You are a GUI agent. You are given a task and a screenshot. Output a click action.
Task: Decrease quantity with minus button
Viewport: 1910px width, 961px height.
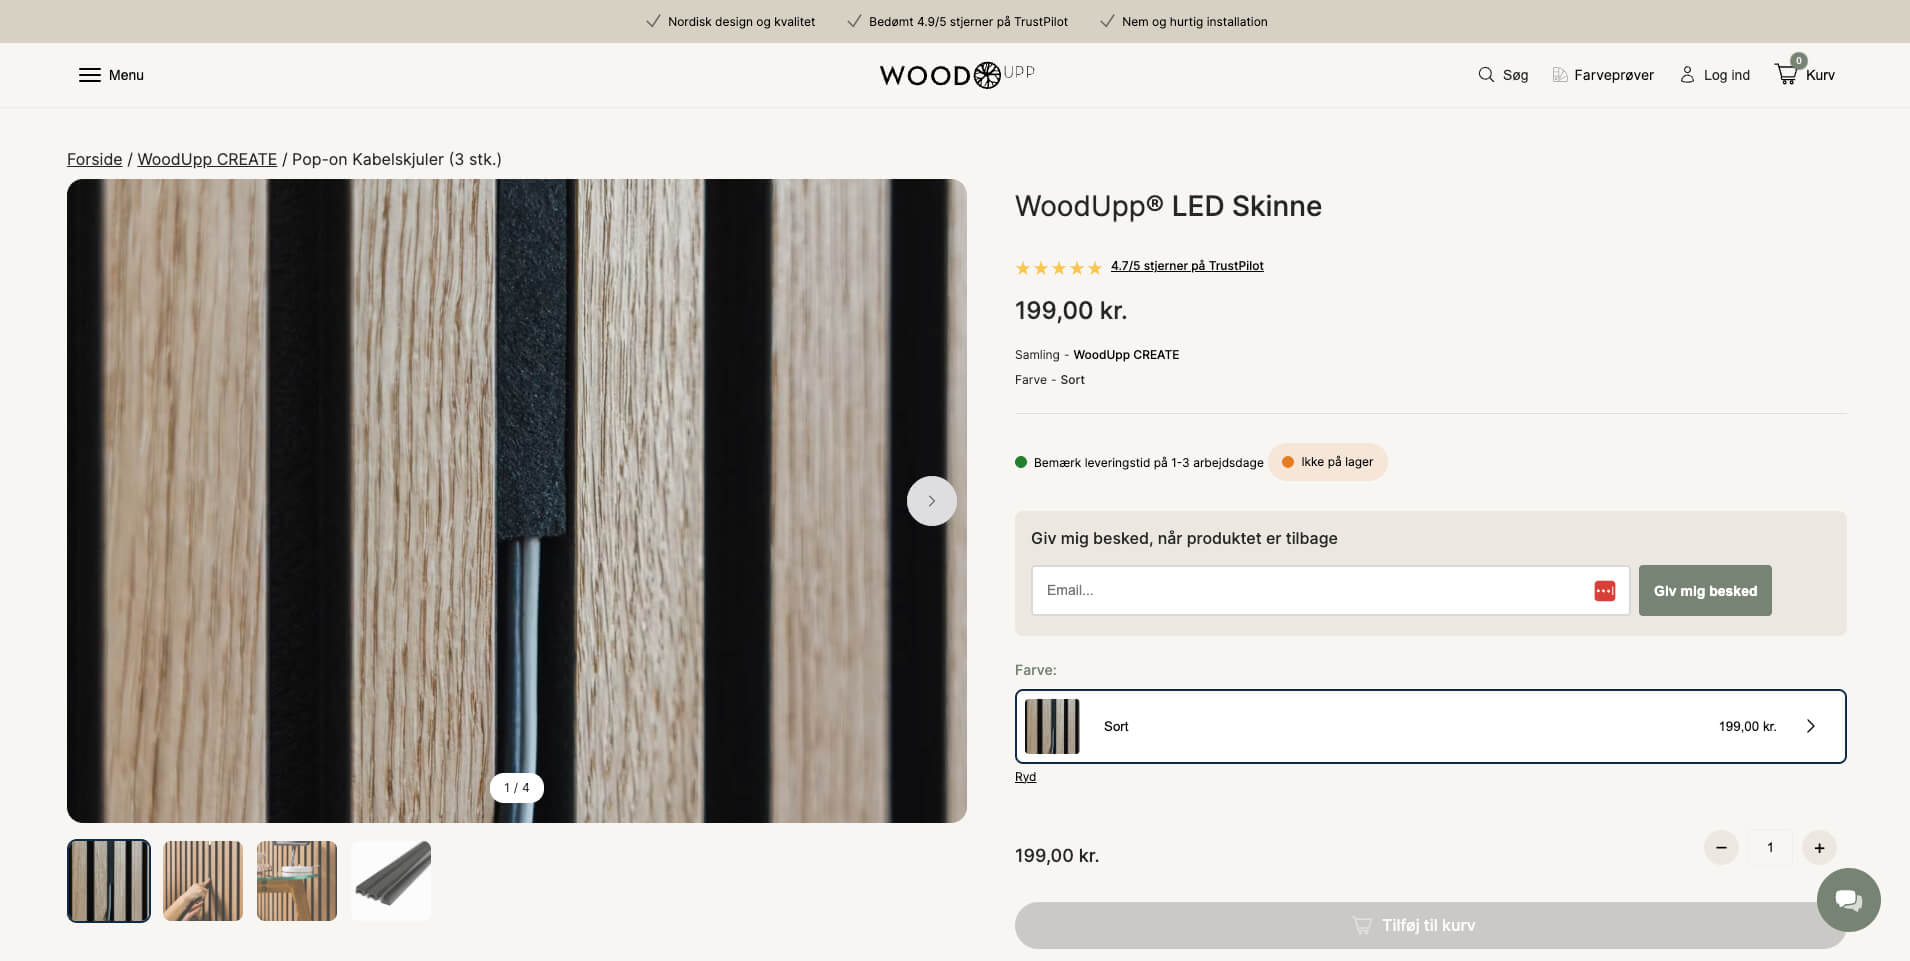click(1721, 848)
